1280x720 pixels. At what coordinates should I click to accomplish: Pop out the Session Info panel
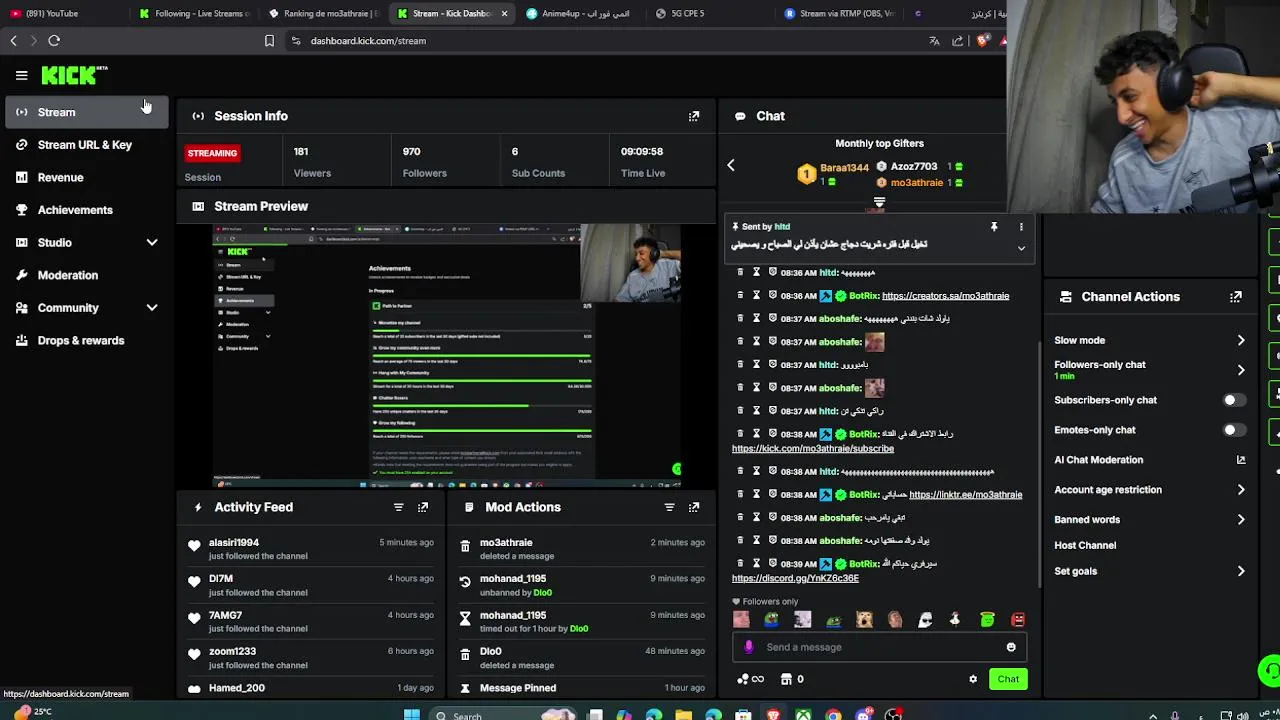[x=694, y=116]
